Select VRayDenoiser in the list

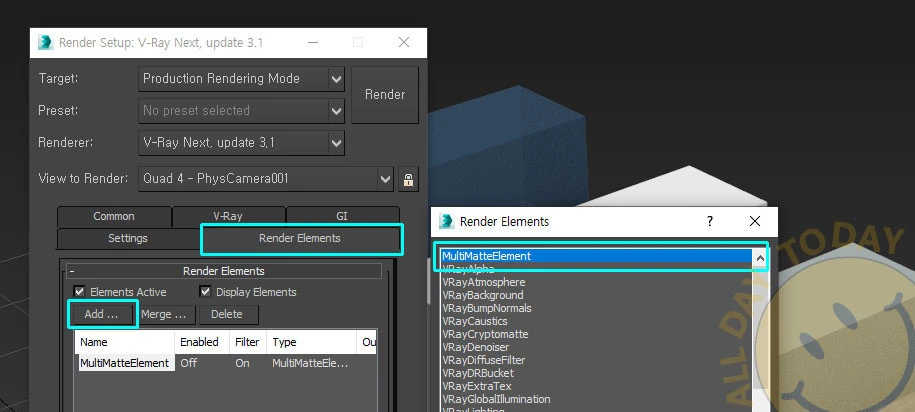596,347
